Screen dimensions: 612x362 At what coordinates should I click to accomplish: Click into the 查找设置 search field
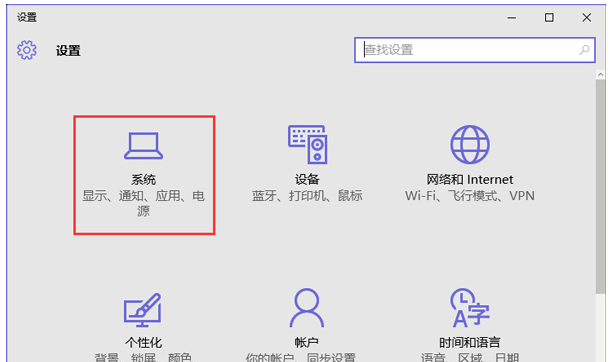coord(475,50)
